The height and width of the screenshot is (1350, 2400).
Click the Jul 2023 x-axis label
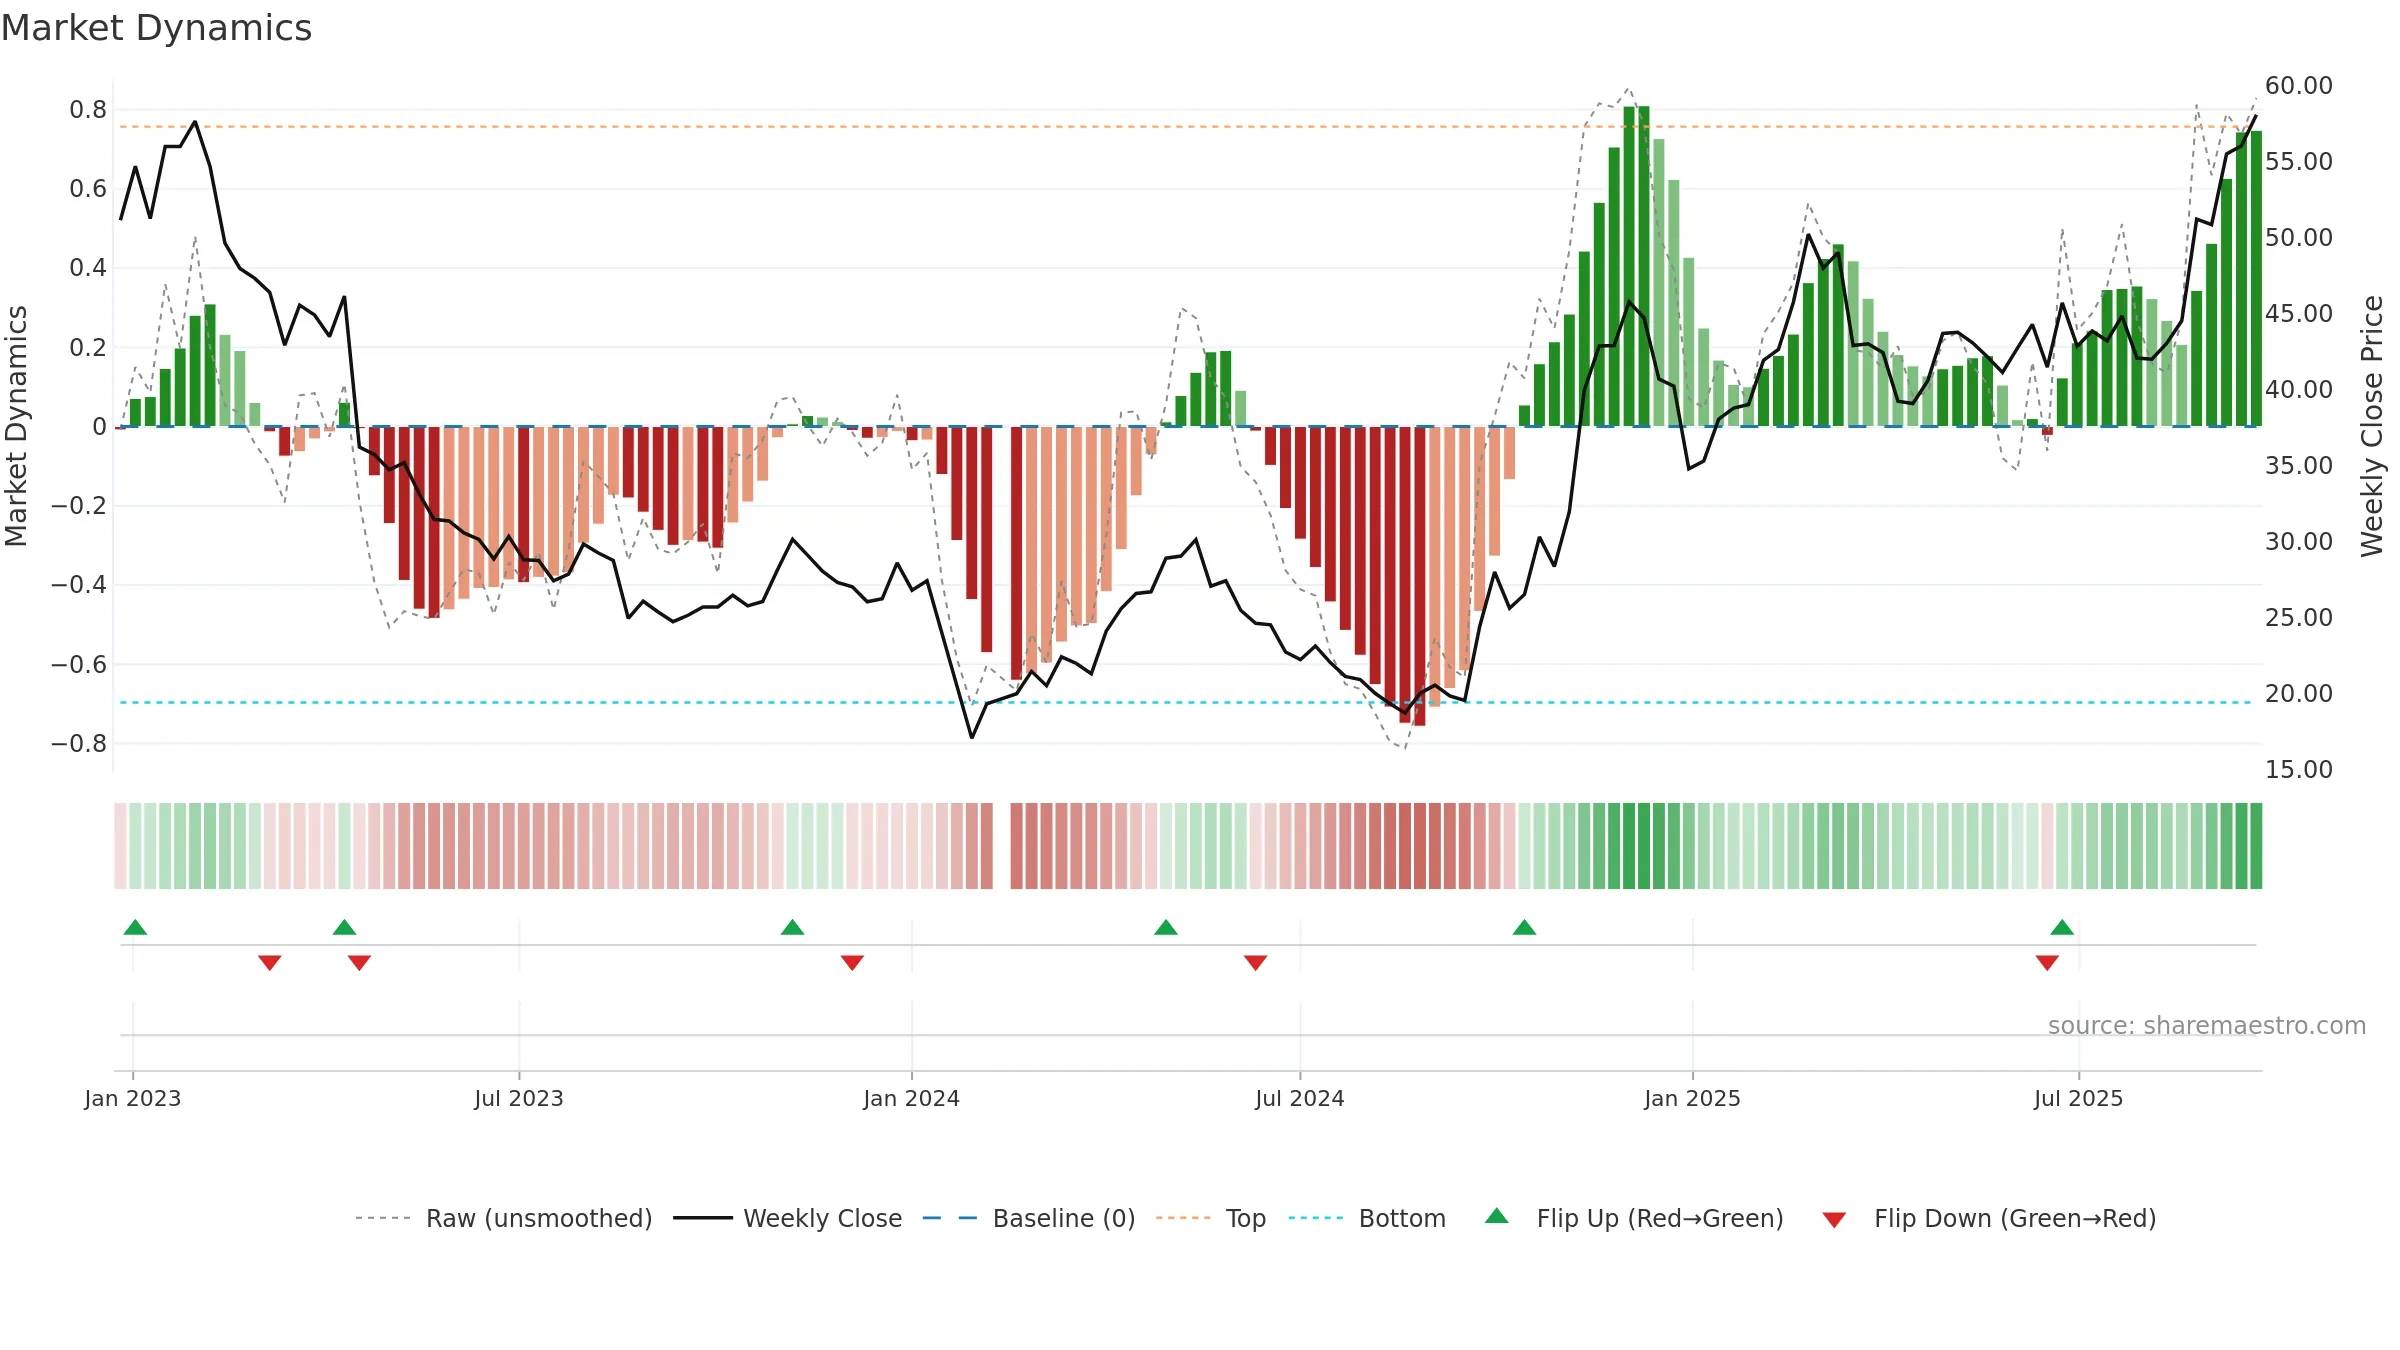coord(519,1098)
